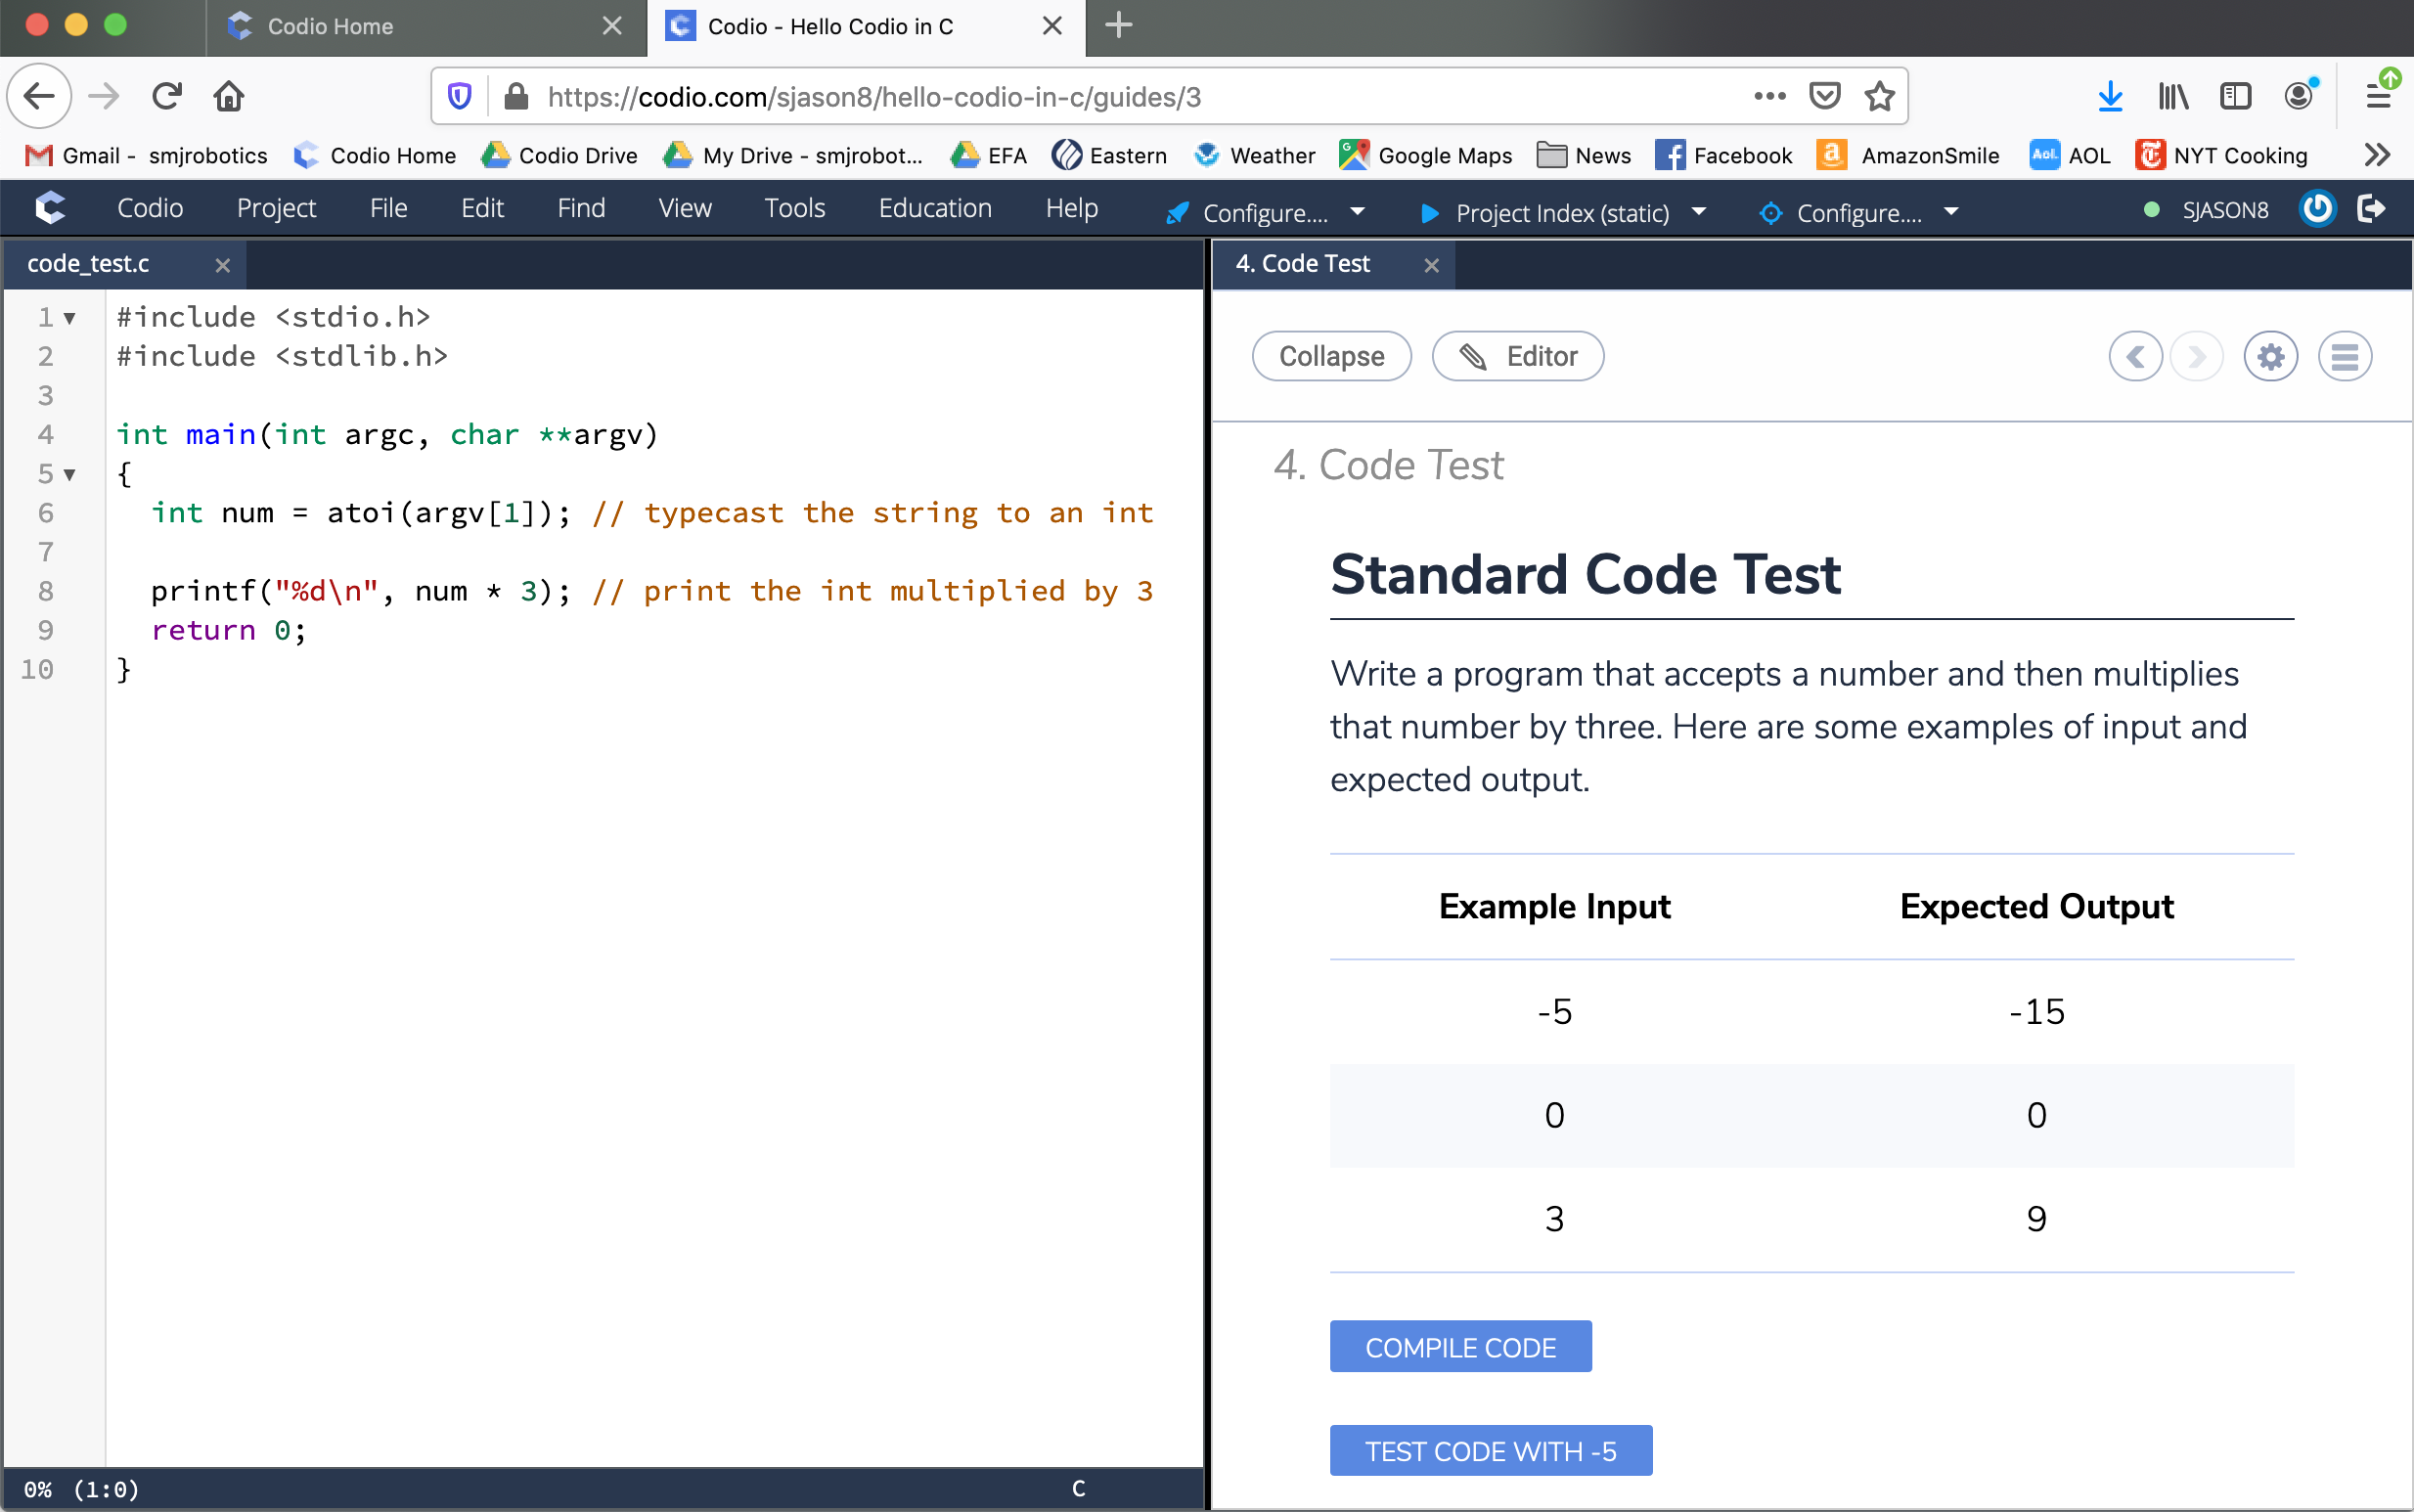Click the Codio logo icon

(x=50, y=208)
